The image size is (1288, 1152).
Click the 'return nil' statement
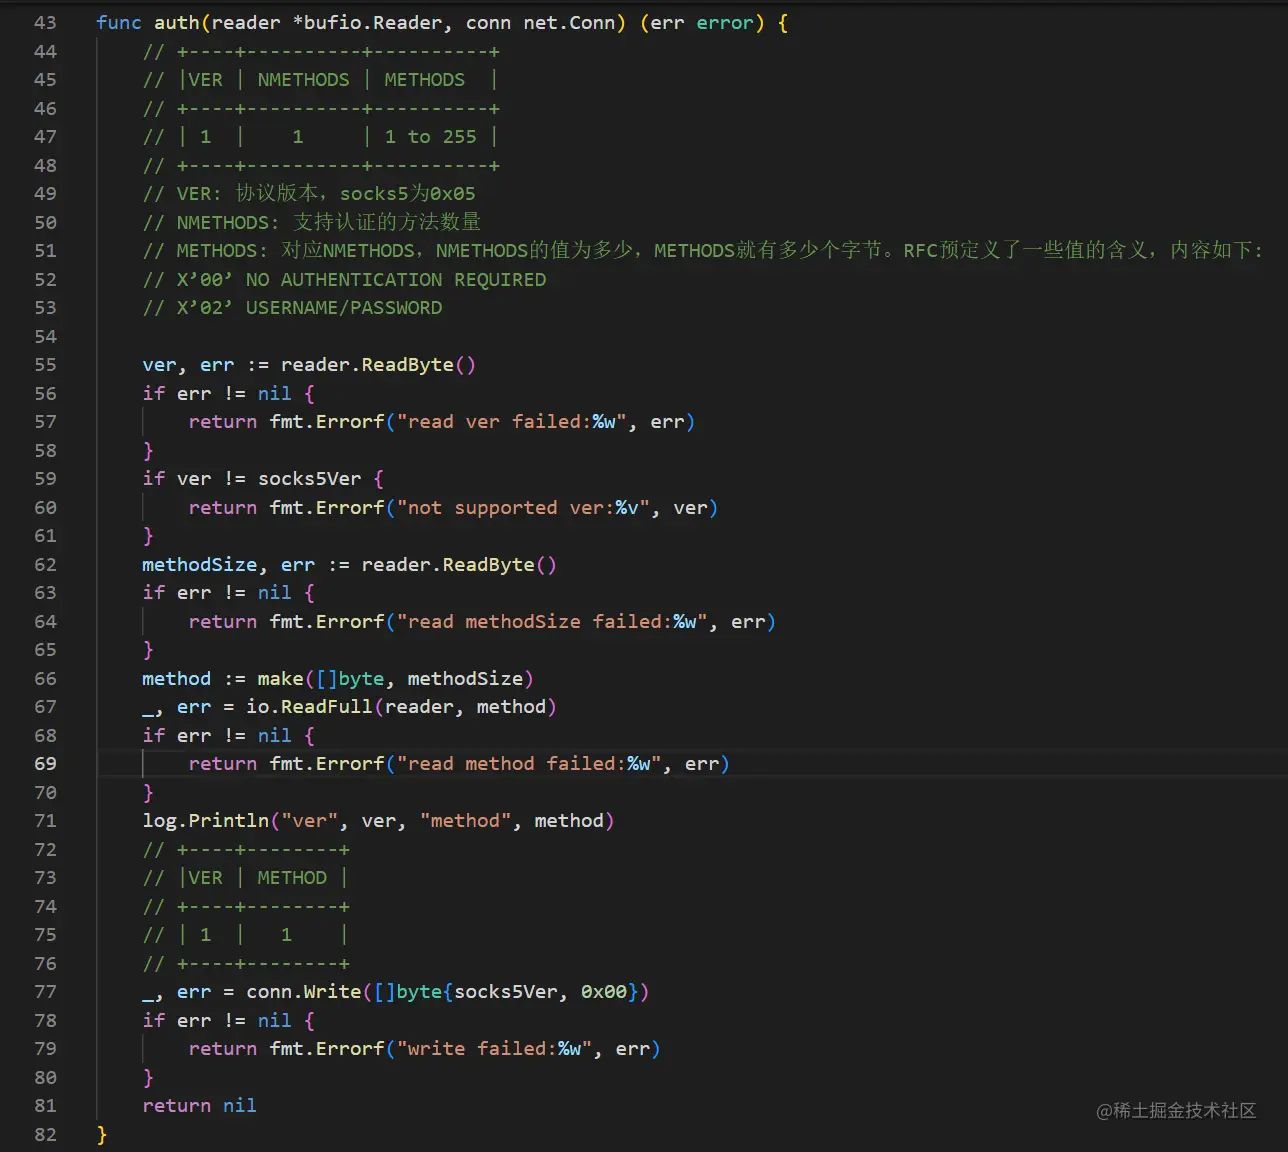point(199,1106)
